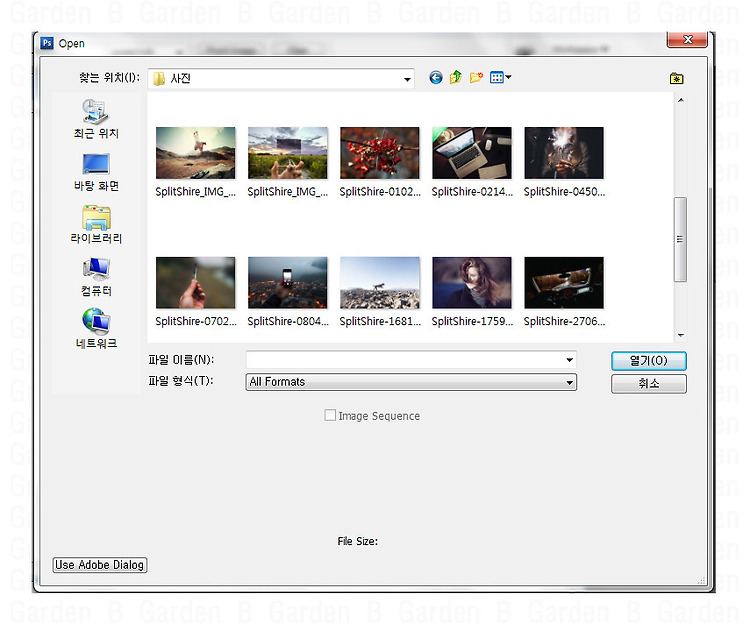Image resolution: width=750 pixels, height=624 pixels.
Task: Select the SplitShire-0214 laptop thumbnail
Action: pyautogui.click(x=472, y=153)
